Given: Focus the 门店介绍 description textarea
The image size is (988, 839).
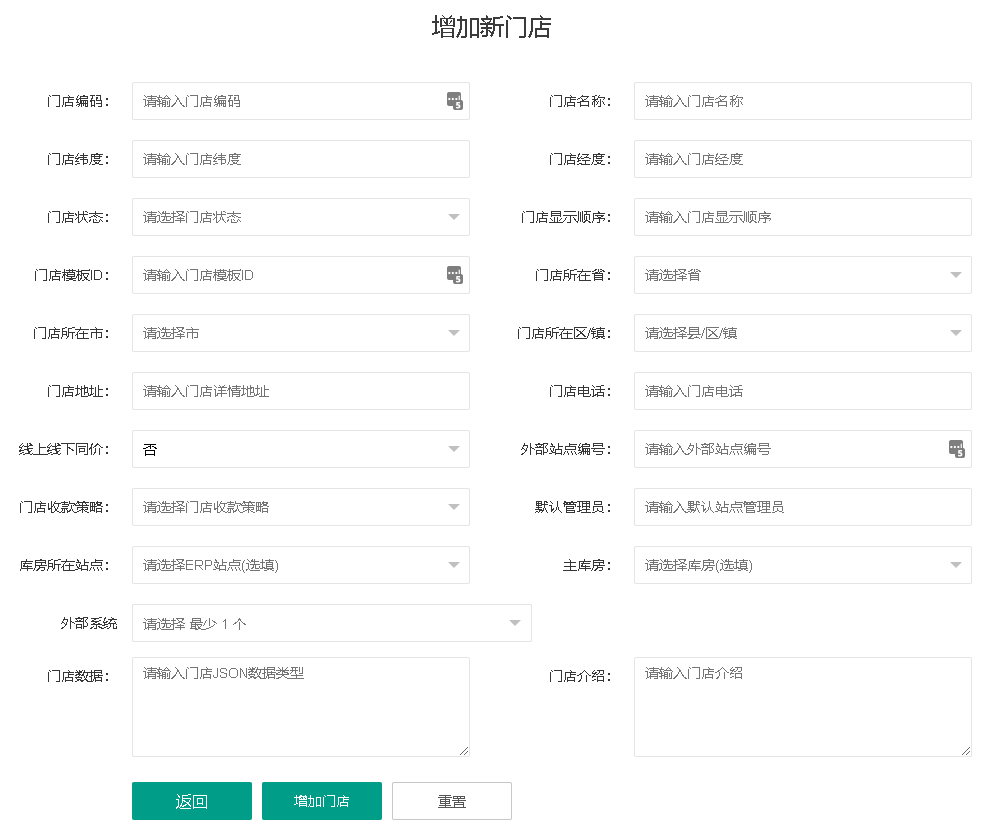Looking at the screenshot, I should (x=802, y=707).
